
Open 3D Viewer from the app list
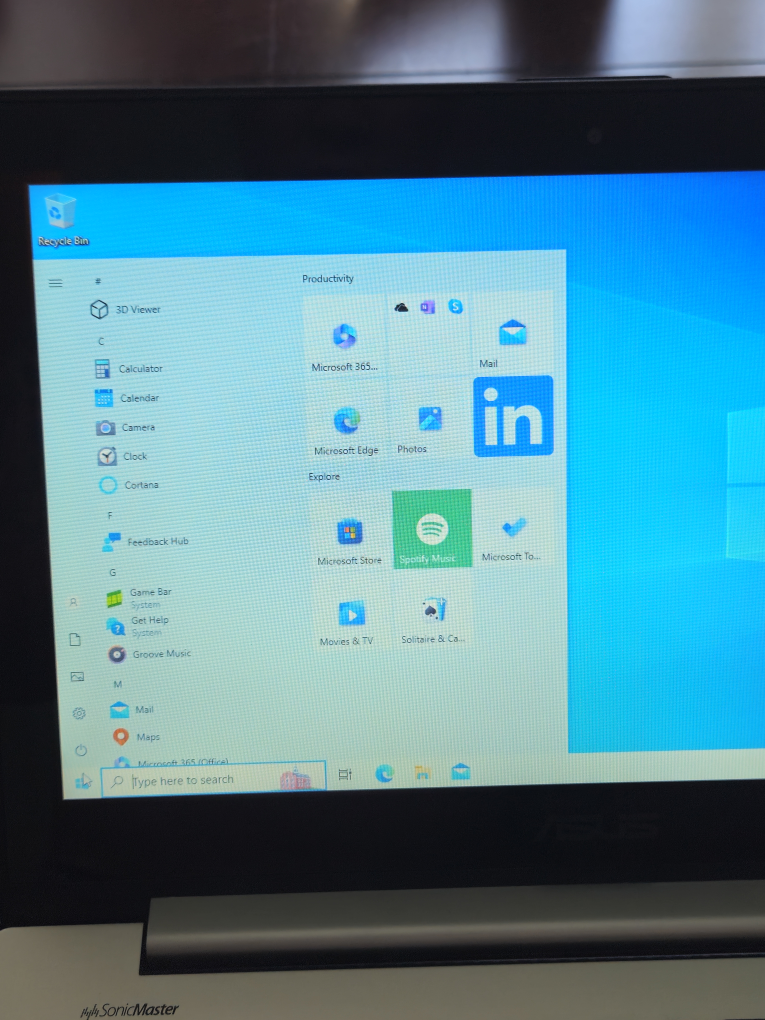click(x=126, y=310)
